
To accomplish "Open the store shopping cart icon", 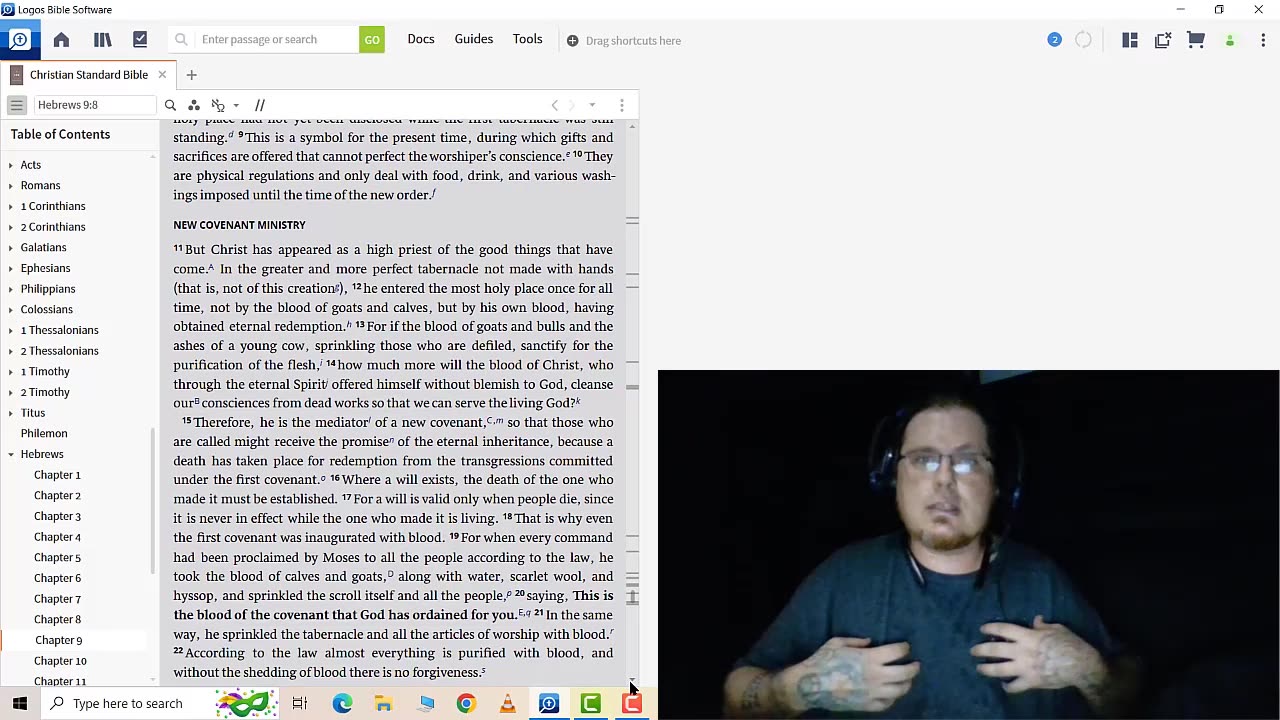I will click(1196, 40).
